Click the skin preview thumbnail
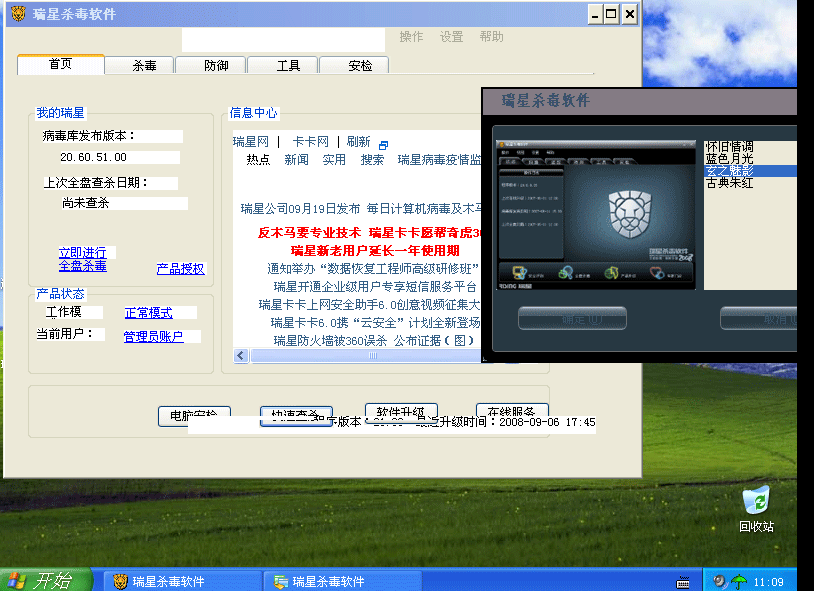Screen dimensions: 814x591 (596, 215)
